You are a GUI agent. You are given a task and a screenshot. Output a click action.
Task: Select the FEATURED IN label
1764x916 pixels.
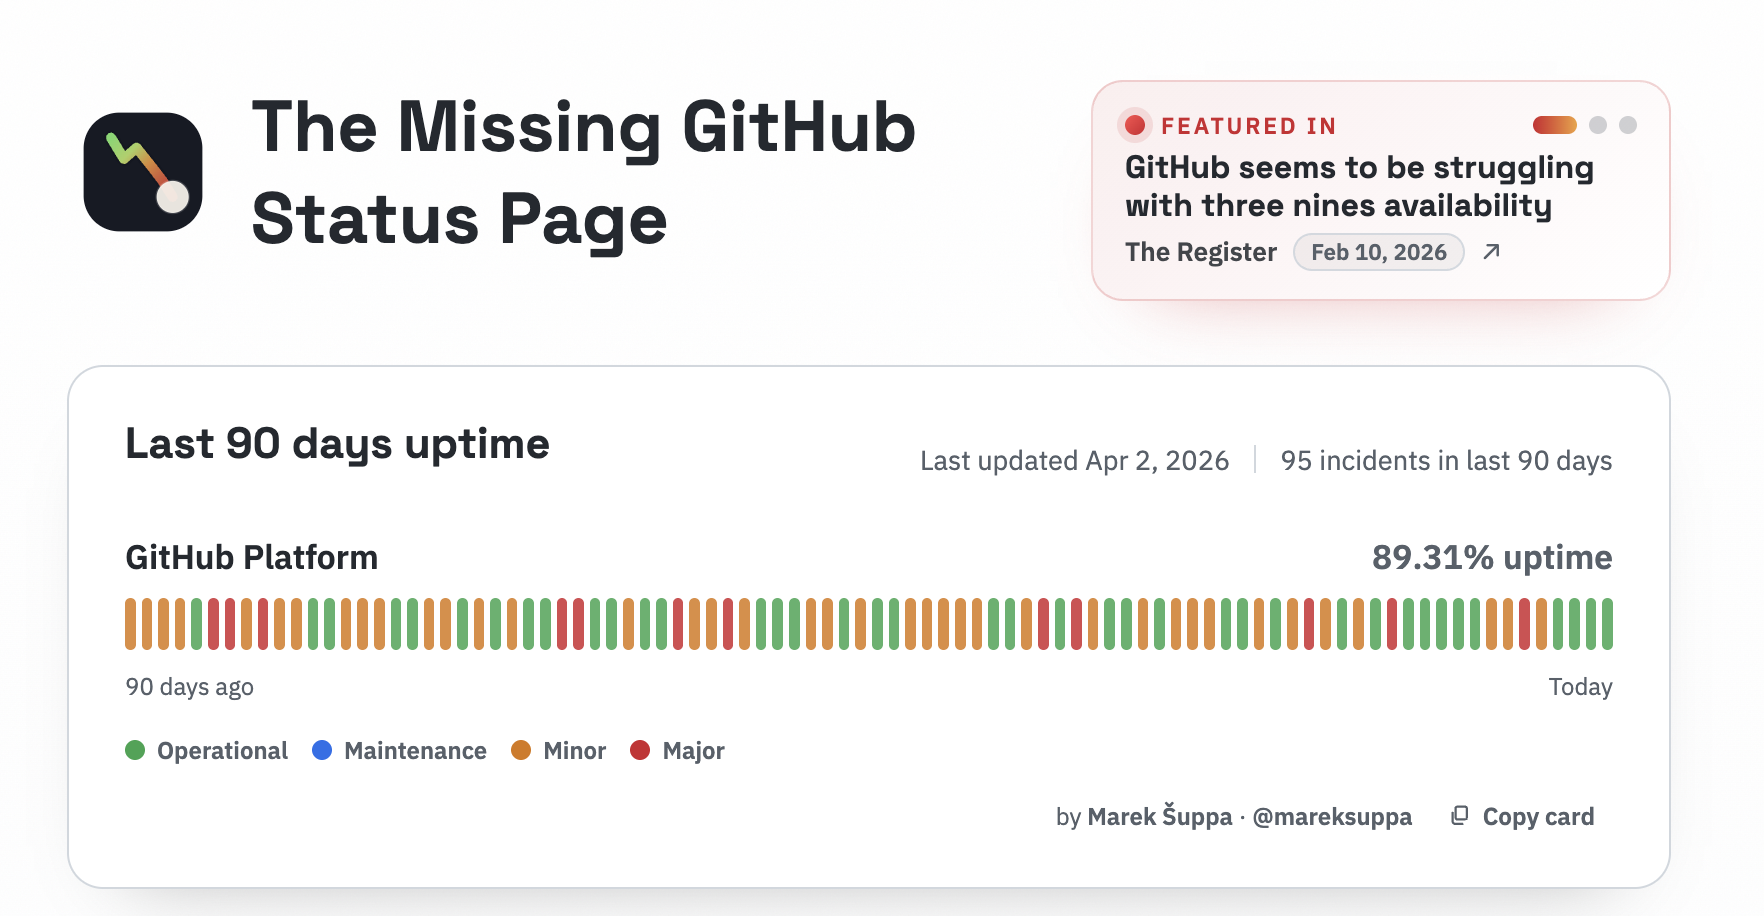tap(1248, 125)
